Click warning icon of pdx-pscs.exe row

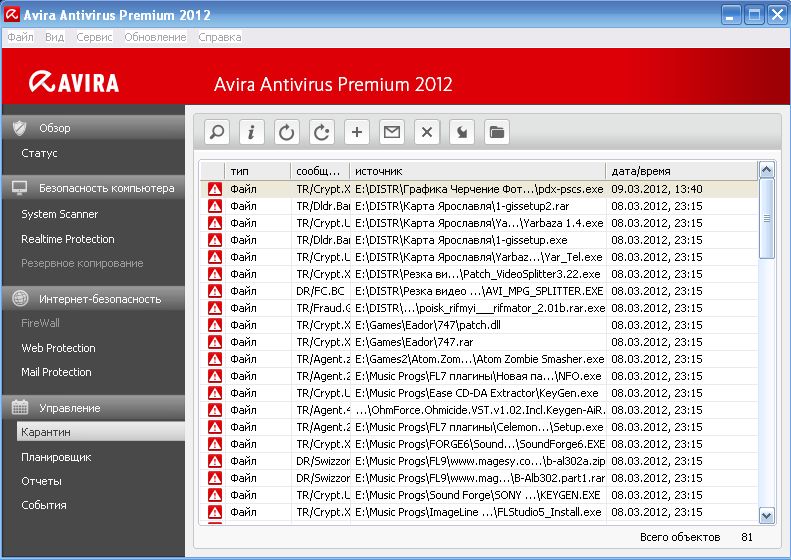click(215, 189)
